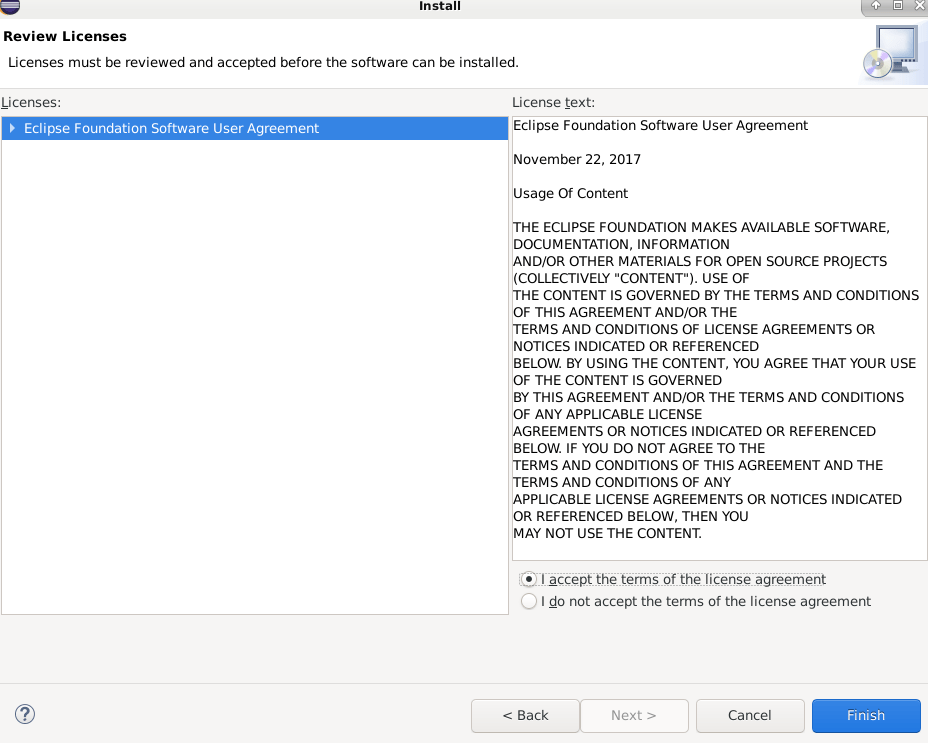This screenshot has width=928, height=743.
Task: Click the 'Usage Of Content' heading
Action: 571,194
